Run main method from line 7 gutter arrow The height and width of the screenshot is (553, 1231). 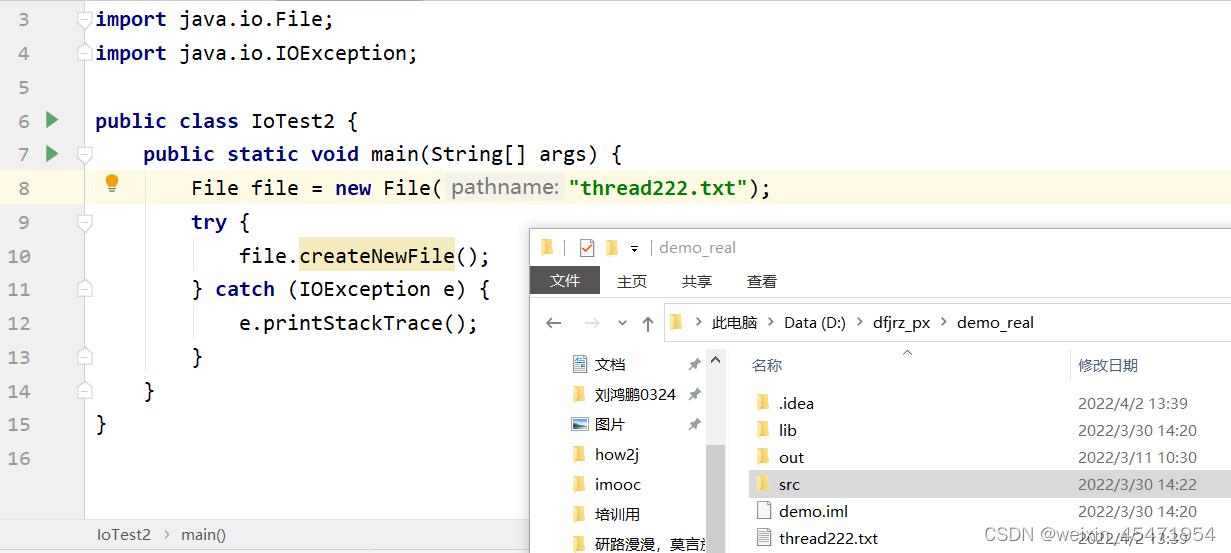pos(52,154)
